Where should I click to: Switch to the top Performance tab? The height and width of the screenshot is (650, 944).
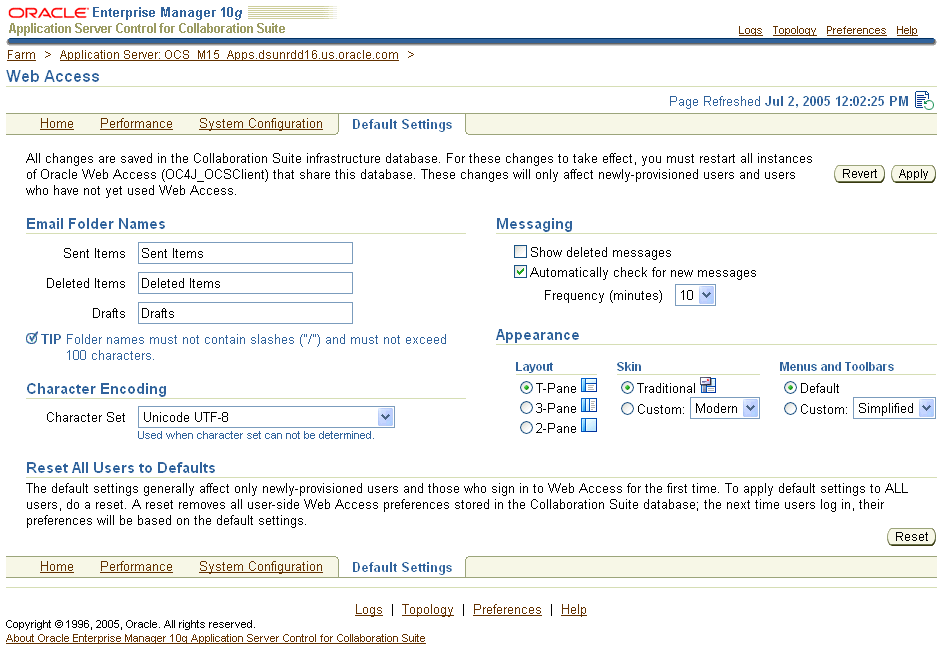pos(136,124)
